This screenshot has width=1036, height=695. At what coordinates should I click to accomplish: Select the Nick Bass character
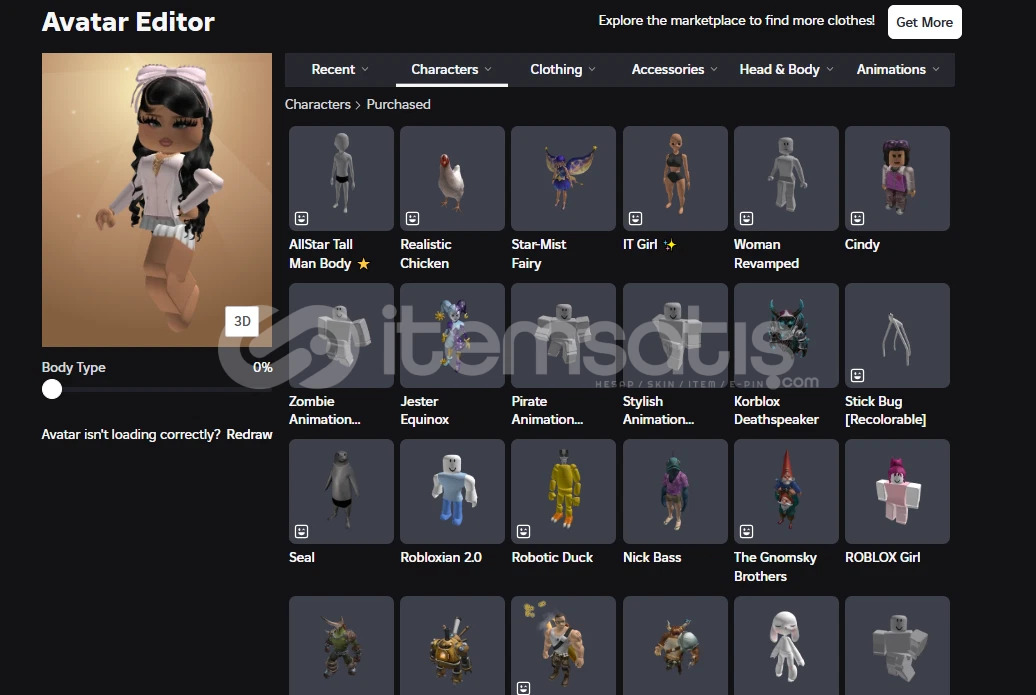tap(675, 492)
